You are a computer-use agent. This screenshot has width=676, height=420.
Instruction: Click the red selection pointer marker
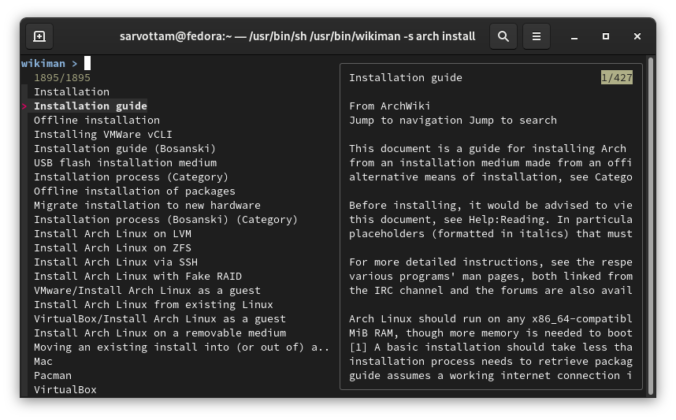25,106
